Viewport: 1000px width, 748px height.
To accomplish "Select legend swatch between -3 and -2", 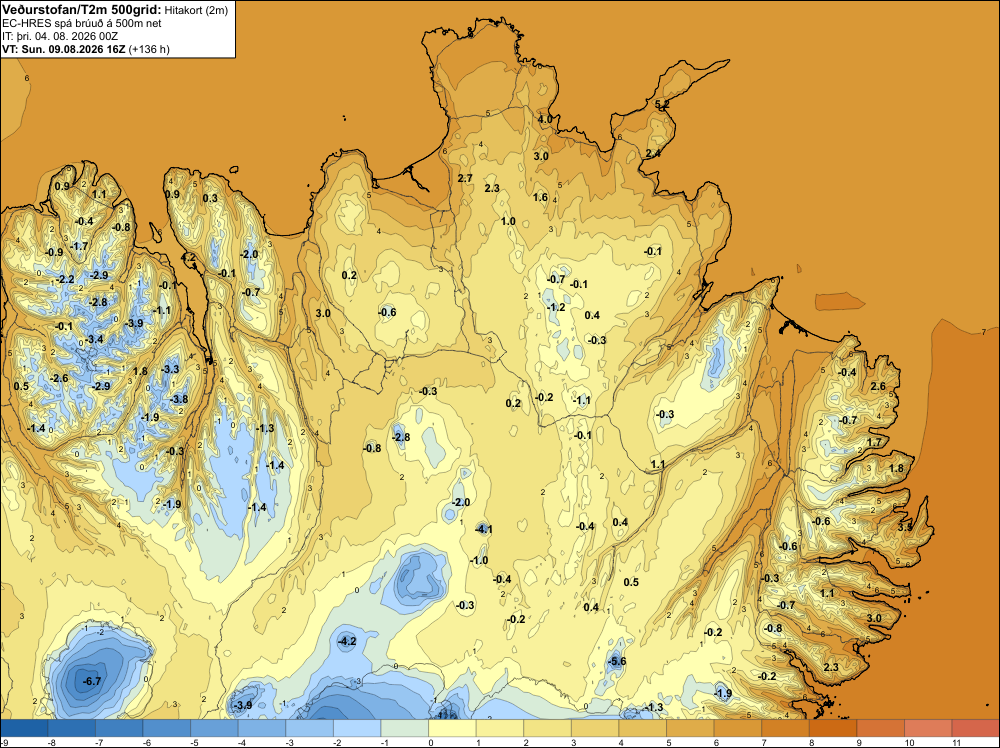I will pyautogui.click(x=309, y=728).
